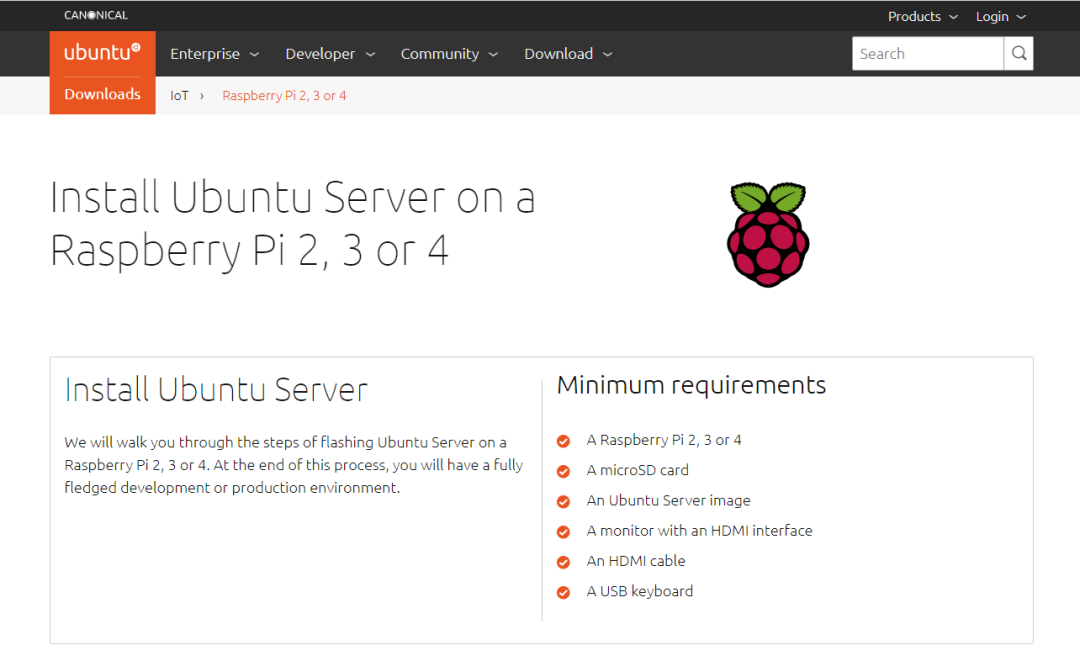Click the Raspberry Pi 2, 3 or 4 breadcrumb
This screenshot has height=661, width=1080.
(x=284, y=96)
